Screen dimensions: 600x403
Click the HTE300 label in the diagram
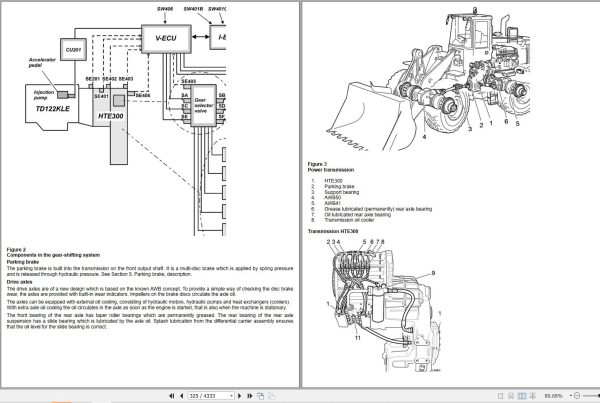point(111,116)
